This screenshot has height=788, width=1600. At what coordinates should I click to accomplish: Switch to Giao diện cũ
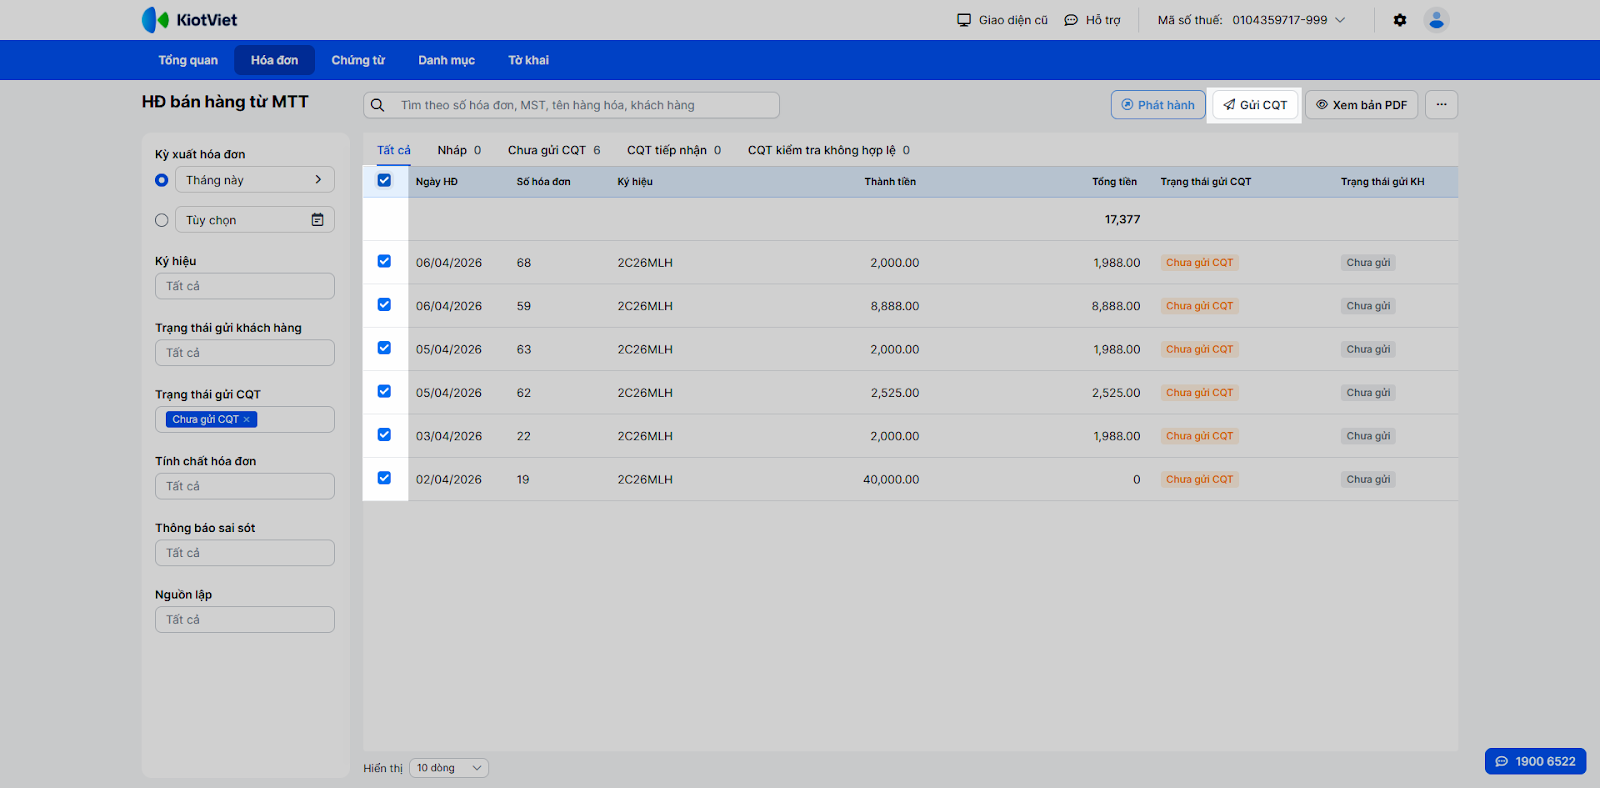pyautogui.click(x=1002, y=20)
